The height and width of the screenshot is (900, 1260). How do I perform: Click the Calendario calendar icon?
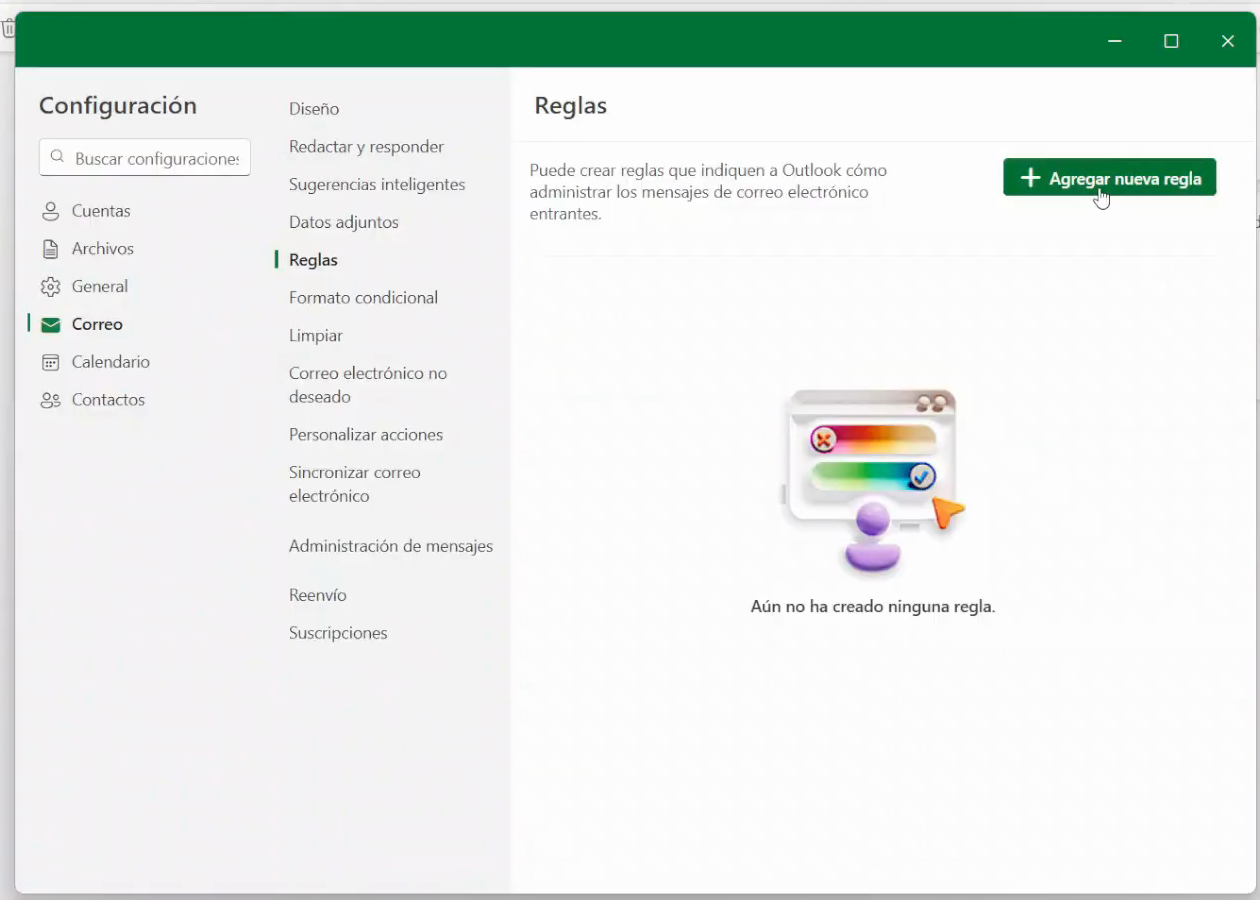(50, 362)
